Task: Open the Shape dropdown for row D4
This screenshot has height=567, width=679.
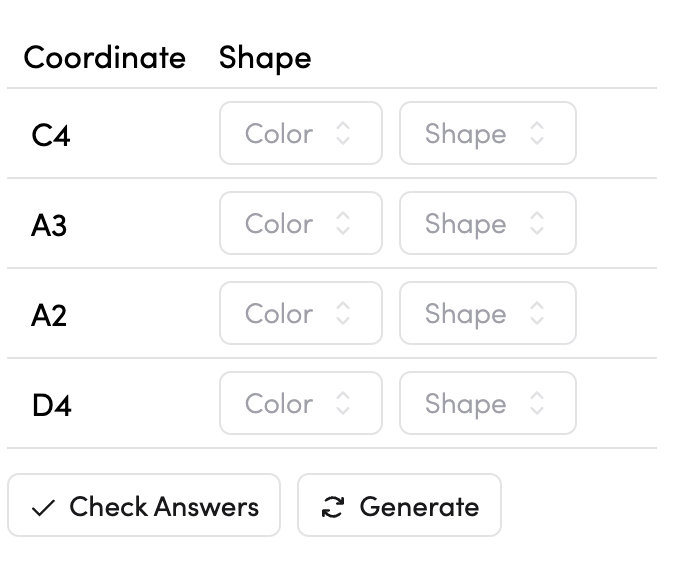Action: pyautogui.click(x=487, y=403)
